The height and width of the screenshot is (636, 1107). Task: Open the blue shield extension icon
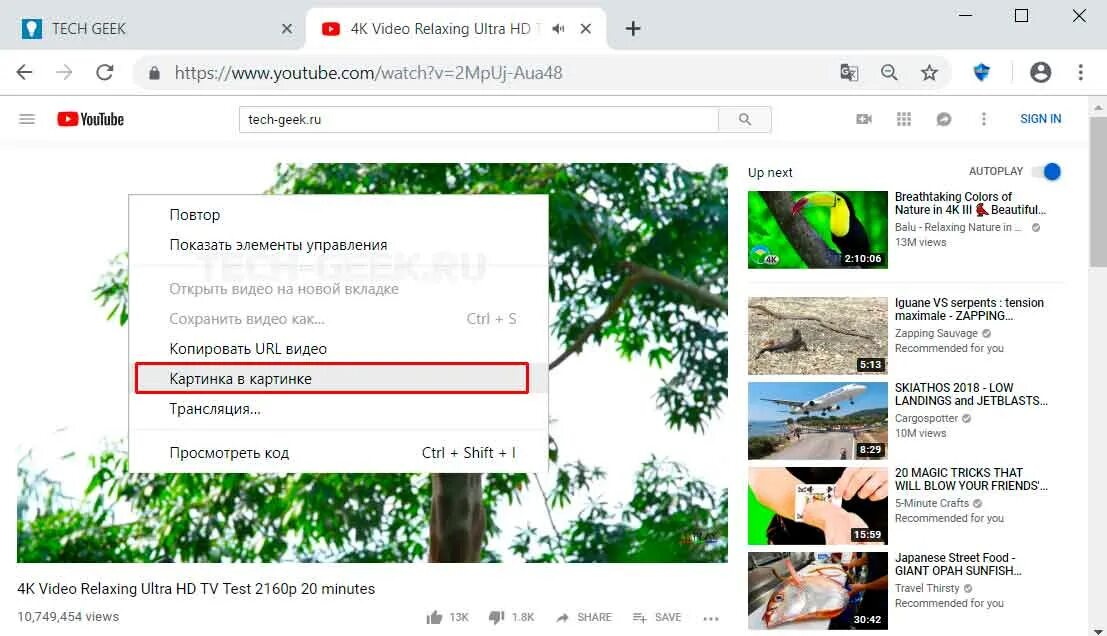coord(981,72)
